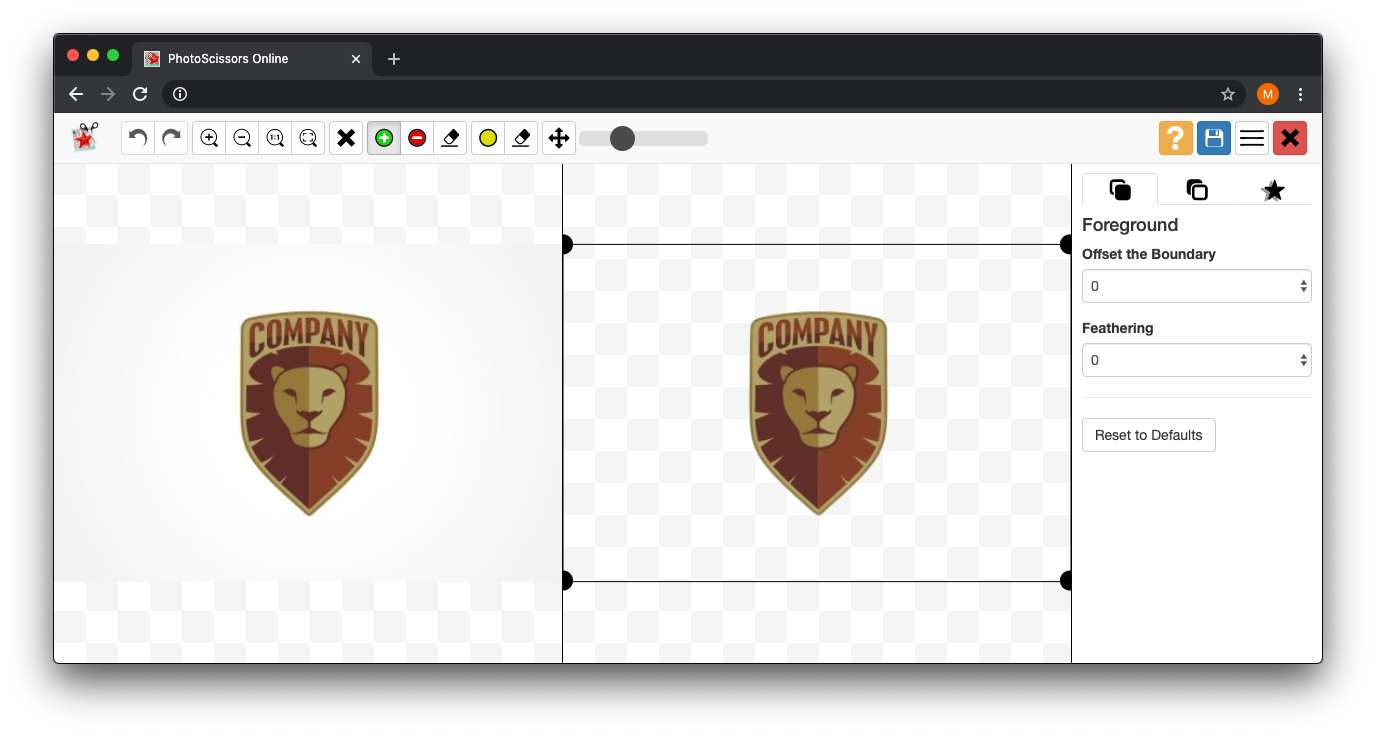This screenshot has width=1375, height=732.
Task: Click the lion logo in result preview
Action: (818, 414)
